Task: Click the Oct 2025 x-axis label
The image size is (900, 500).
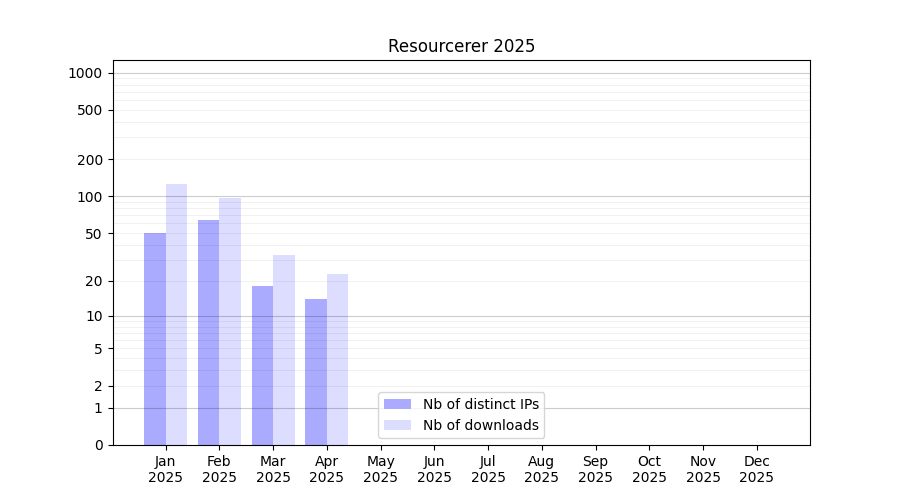Action: 649,469
